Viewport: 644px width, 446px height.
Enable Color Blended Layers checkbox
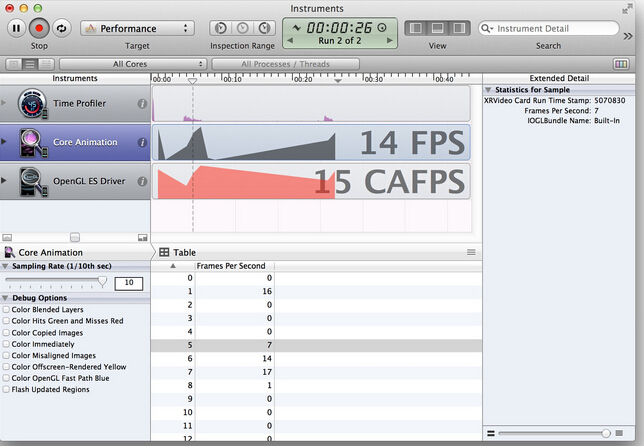[x=6, y=310]
